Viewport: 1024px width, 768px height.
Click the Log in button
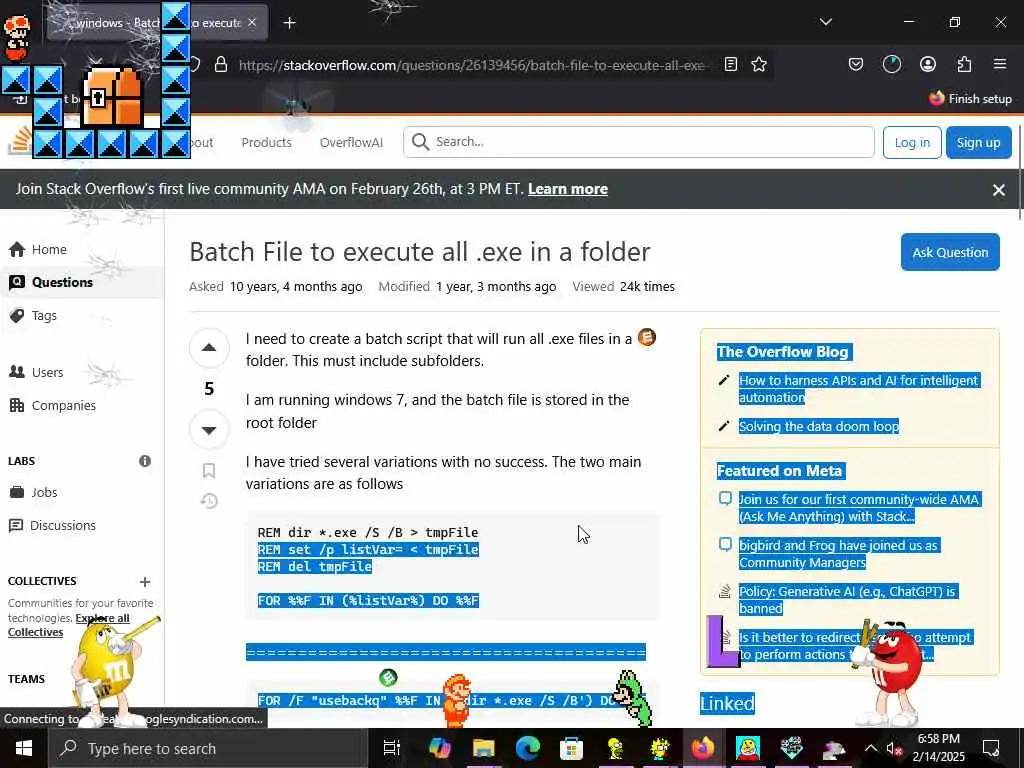click(x=912, y=142)
